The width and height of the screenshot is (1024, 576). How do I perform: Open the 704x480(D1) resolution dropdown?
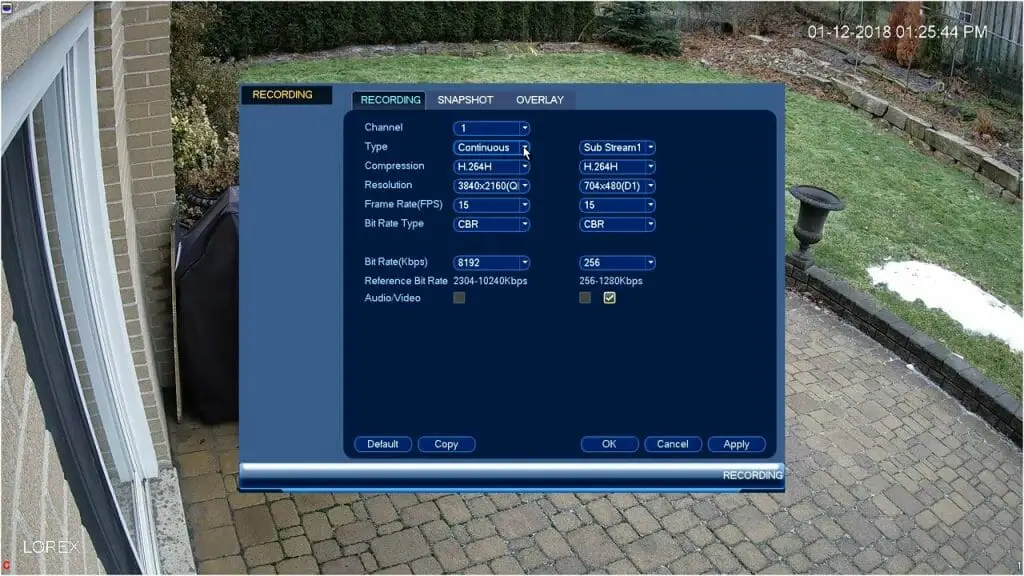point(617,186)
